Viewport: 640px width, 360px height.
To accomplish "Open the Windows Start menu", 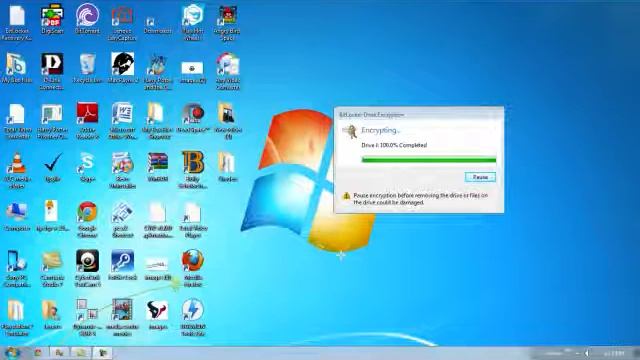I will tap(11, 353).
